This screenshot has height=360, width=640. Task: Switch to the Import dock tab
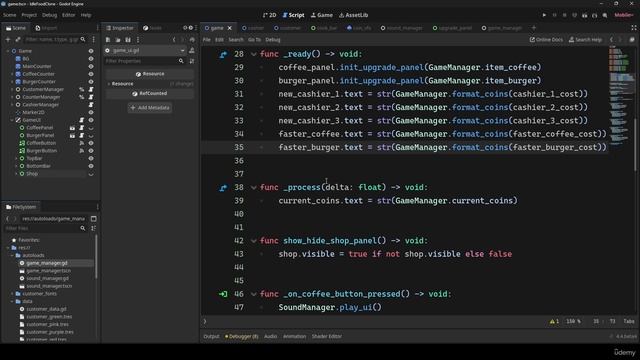pos(46,28)
